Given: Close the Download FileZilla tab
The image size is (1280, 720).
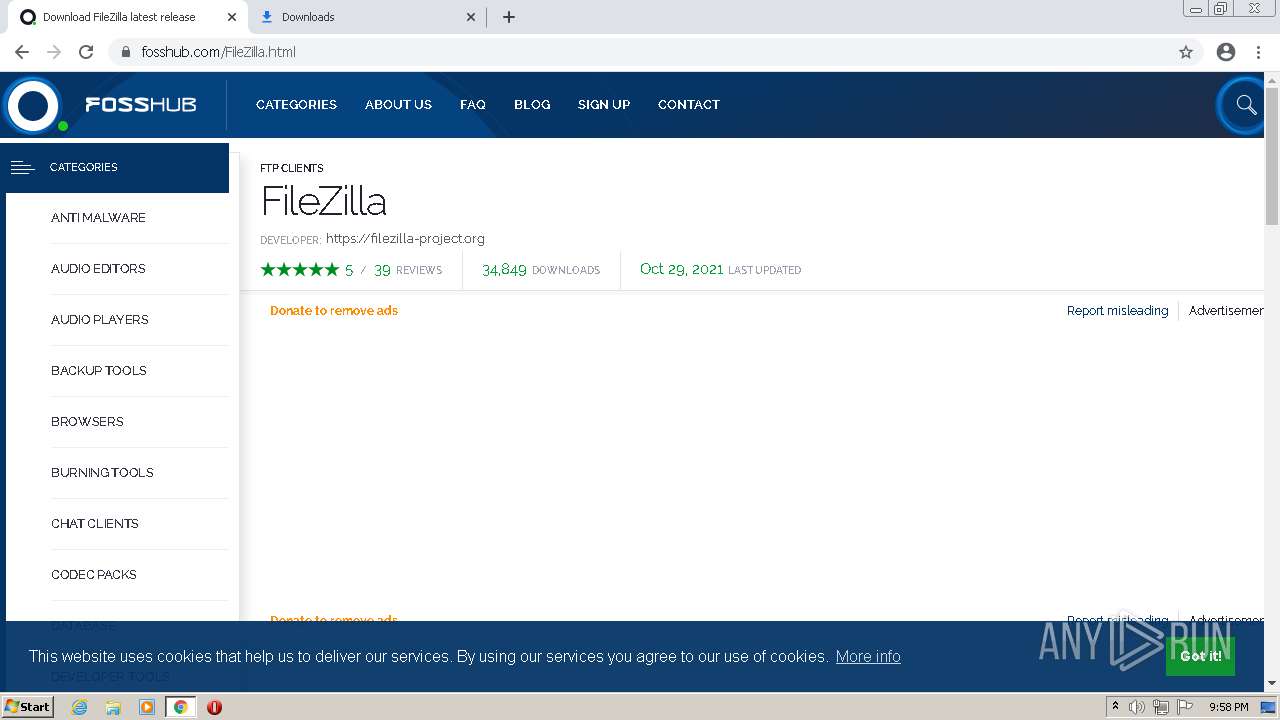Looking at the screenshot, I should click(x=232, y=17).
